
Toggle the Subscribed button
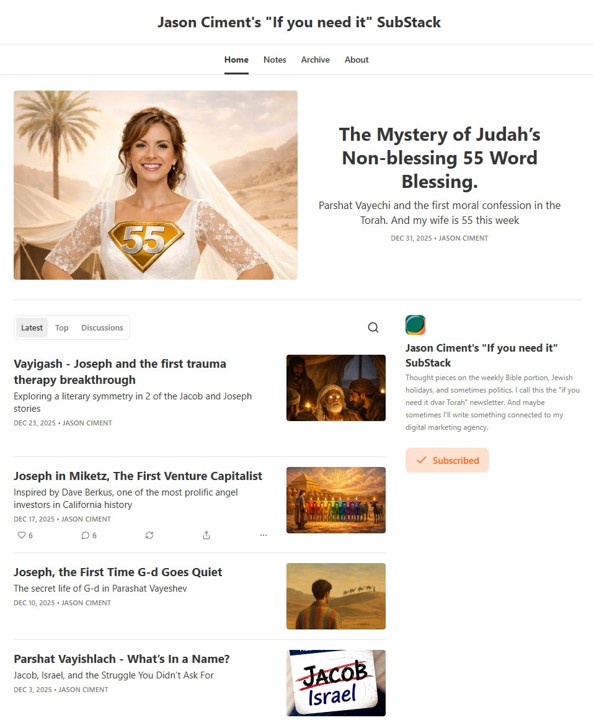[x=447, y=460]
